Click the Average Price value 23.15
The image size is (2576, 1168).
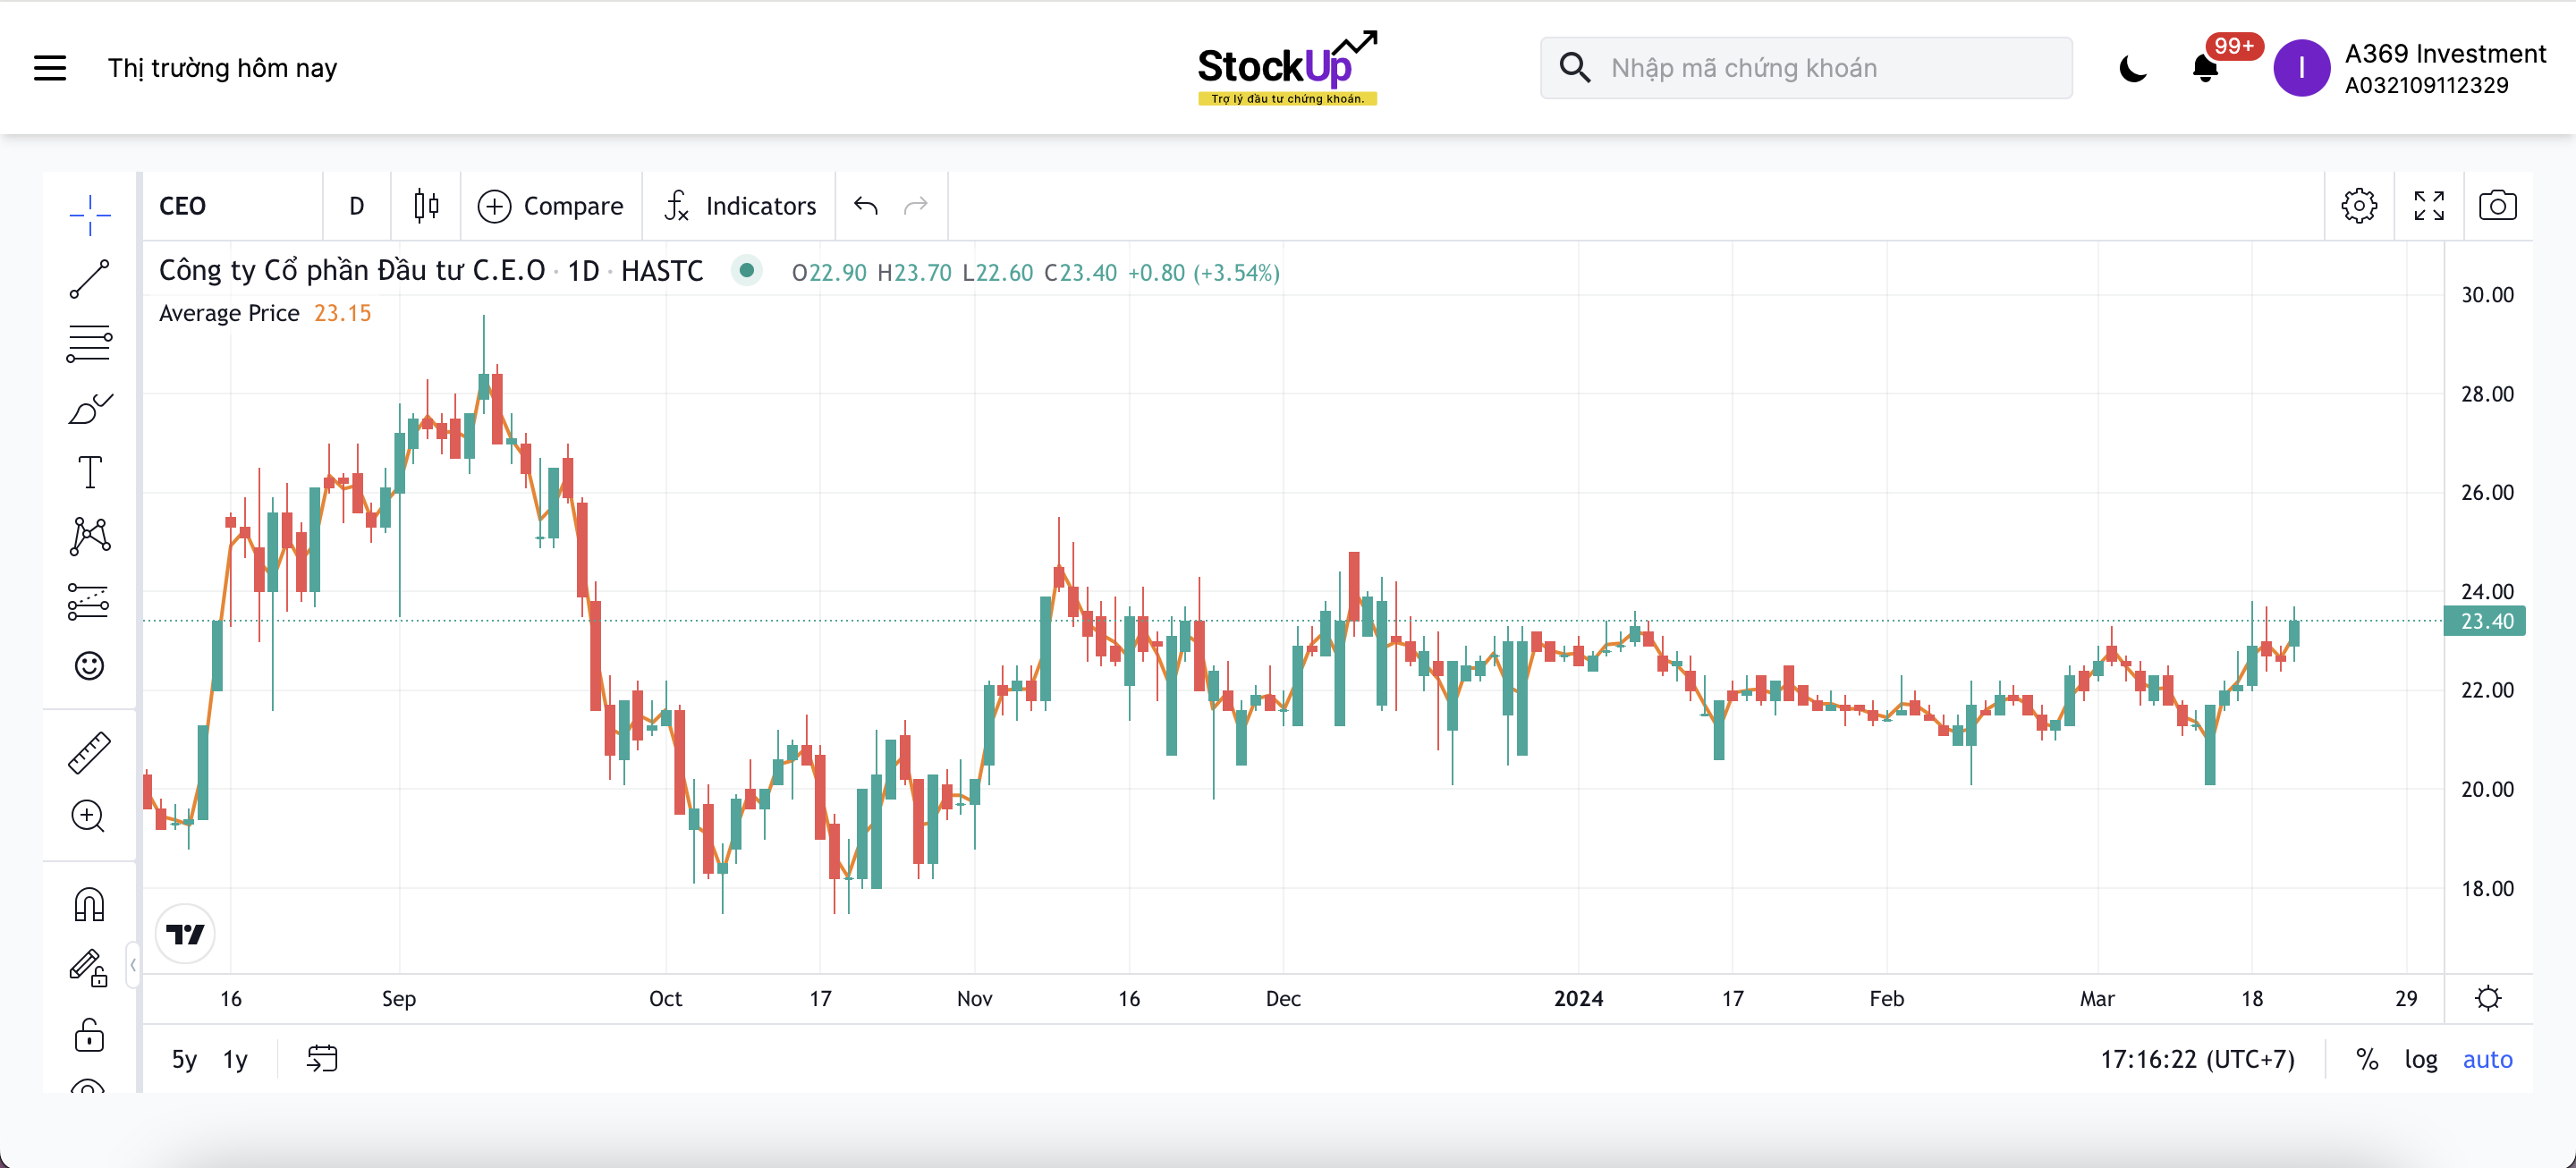click(342, 313)
